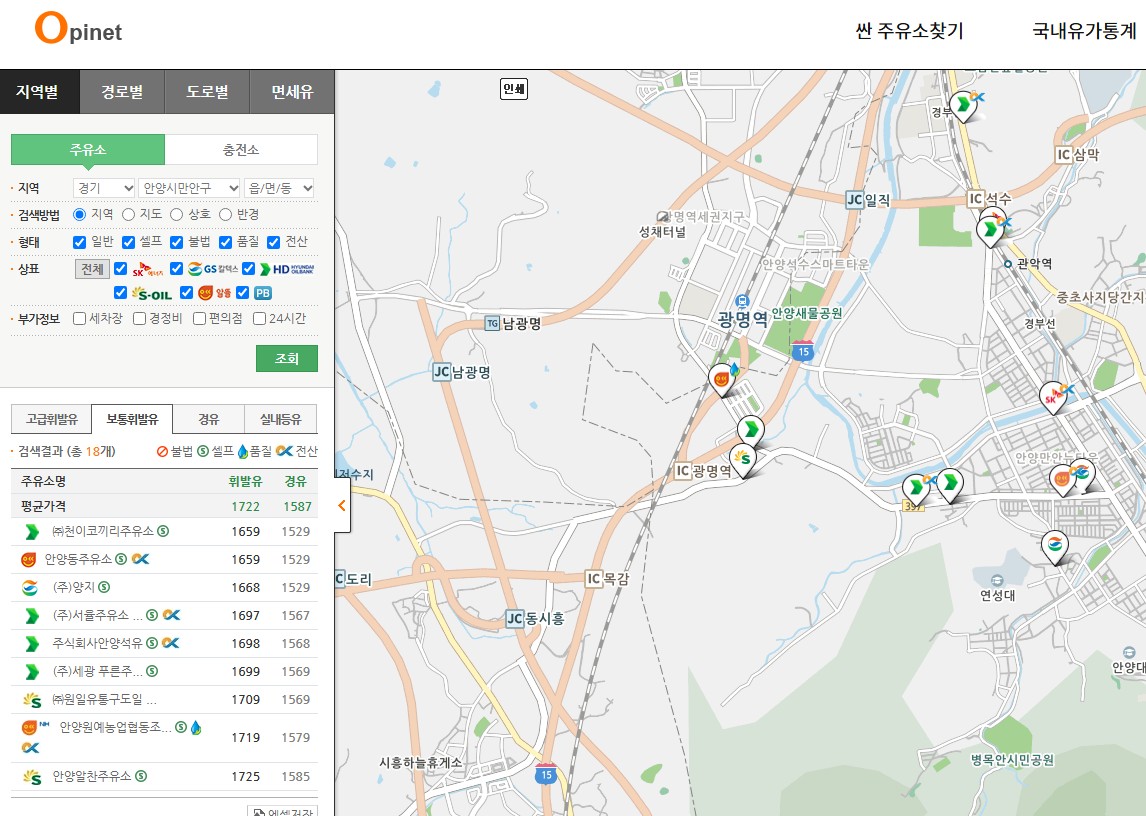Select the 반경 search method radio
Viewport: 1146px width, 816px height.
(x=225, y=214)
